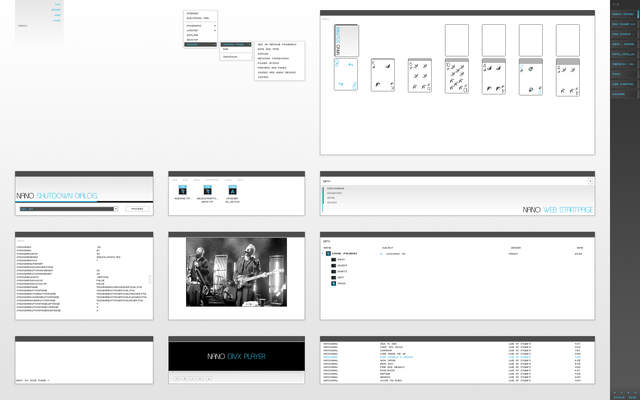Open the Shutdown dialog action dropdown
640x400 pixels.
(x=116, y=209)
